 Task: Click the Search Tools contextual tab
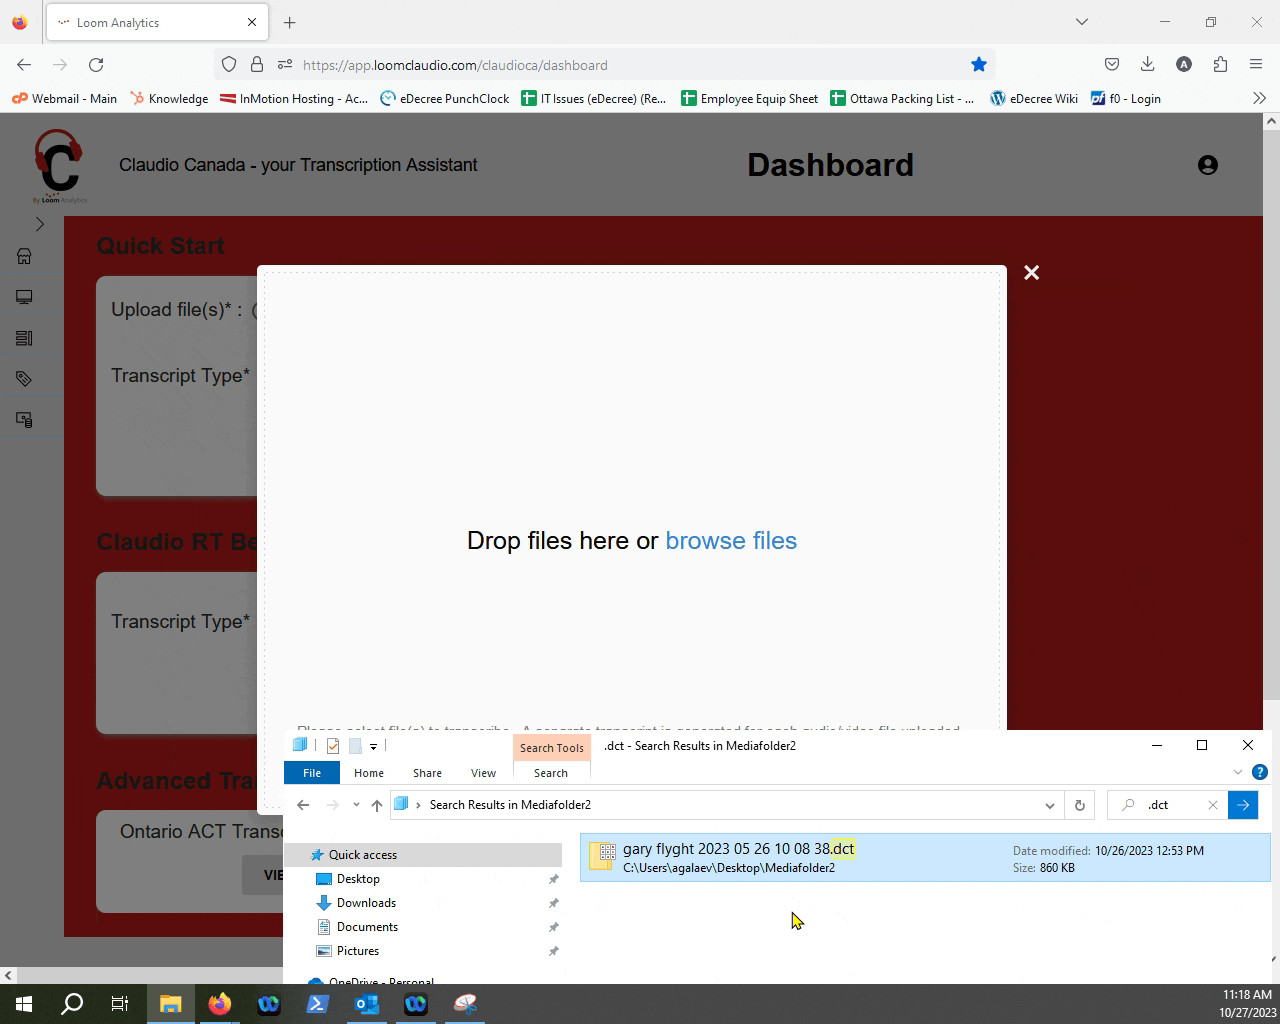(551, 748)
